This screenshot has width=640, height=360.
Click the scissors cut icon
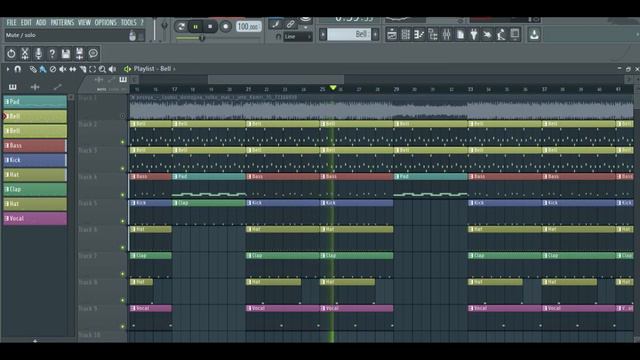pyautogui.click(x=25, y=53)
